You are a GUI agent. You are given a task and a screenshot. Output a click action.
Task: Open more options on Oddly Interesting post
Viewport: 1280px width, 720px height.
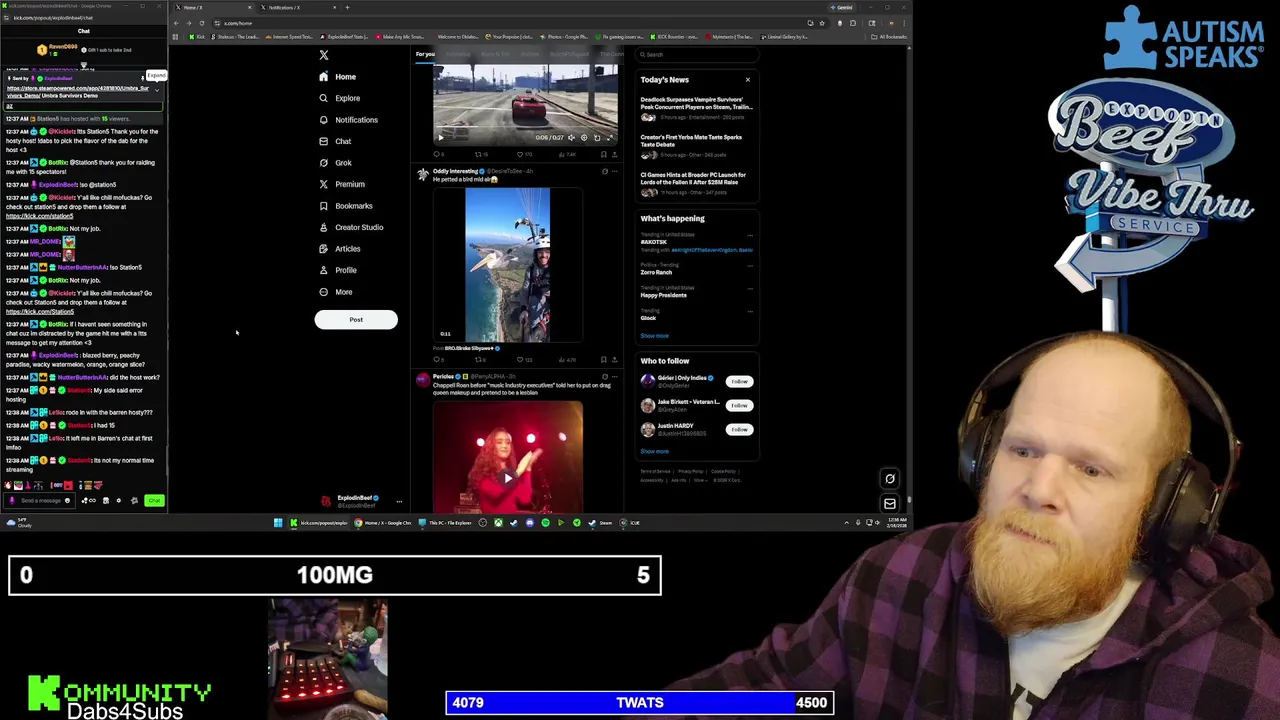tap(614, 172)
